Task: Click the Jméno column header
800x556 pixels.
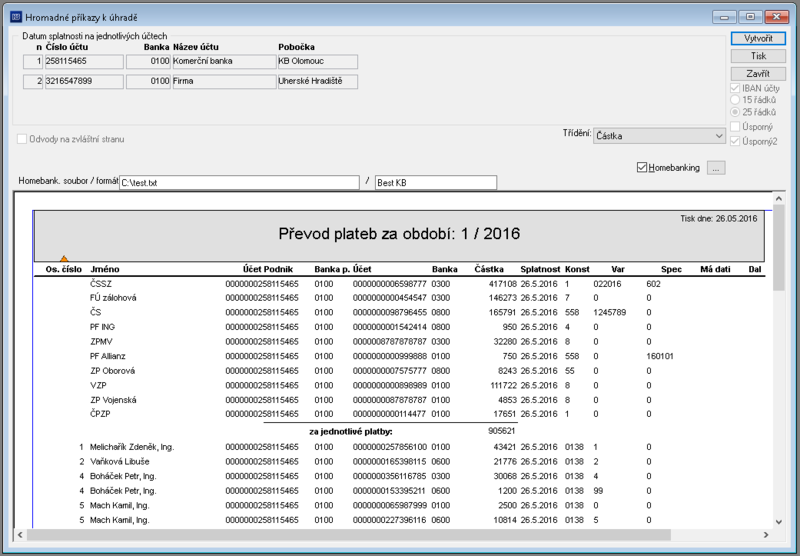Action: (x=105, y=269)
